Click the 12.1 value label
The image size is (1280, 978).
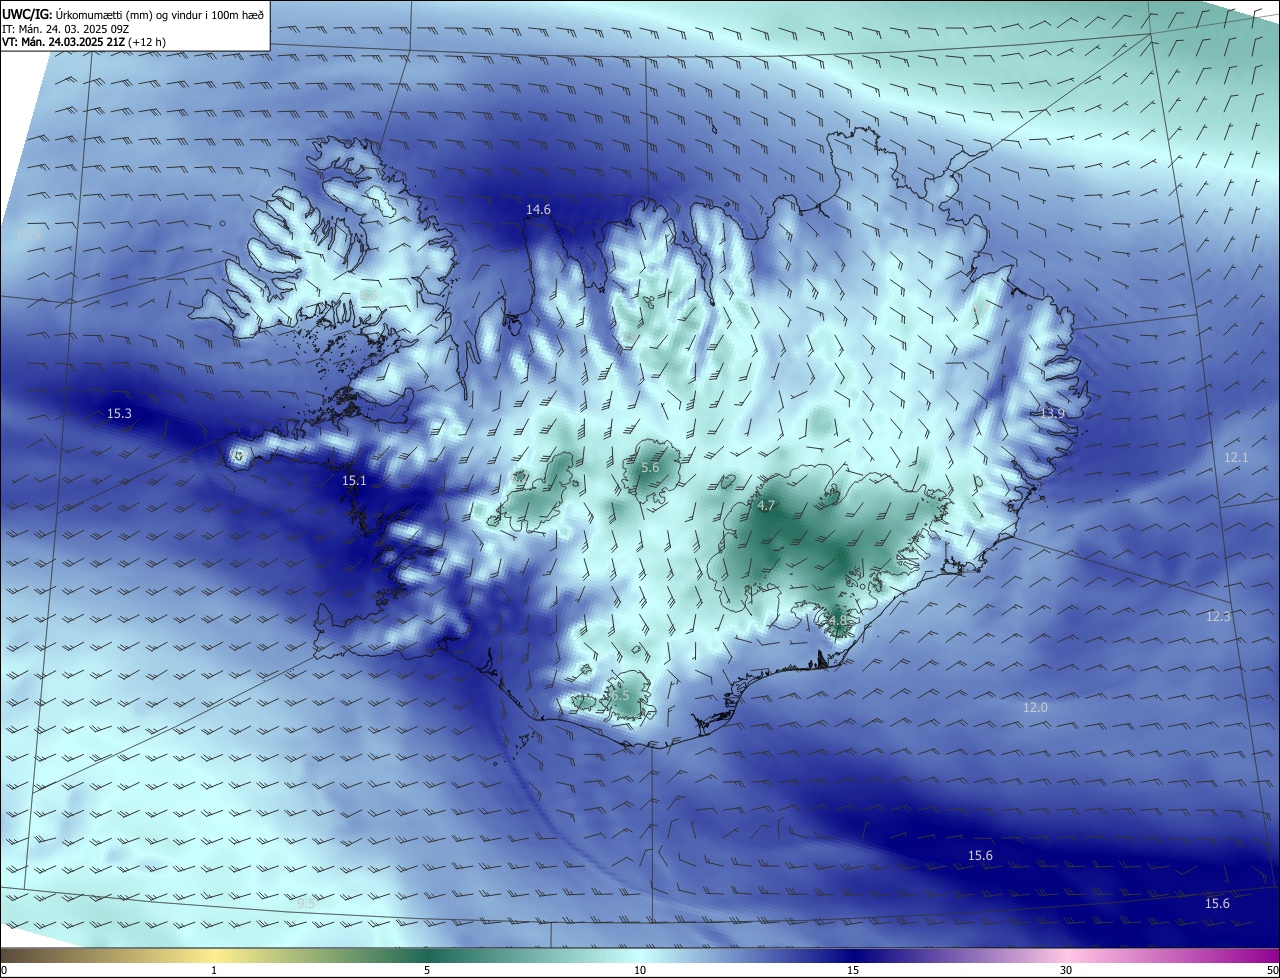(x=1236, y=457)
